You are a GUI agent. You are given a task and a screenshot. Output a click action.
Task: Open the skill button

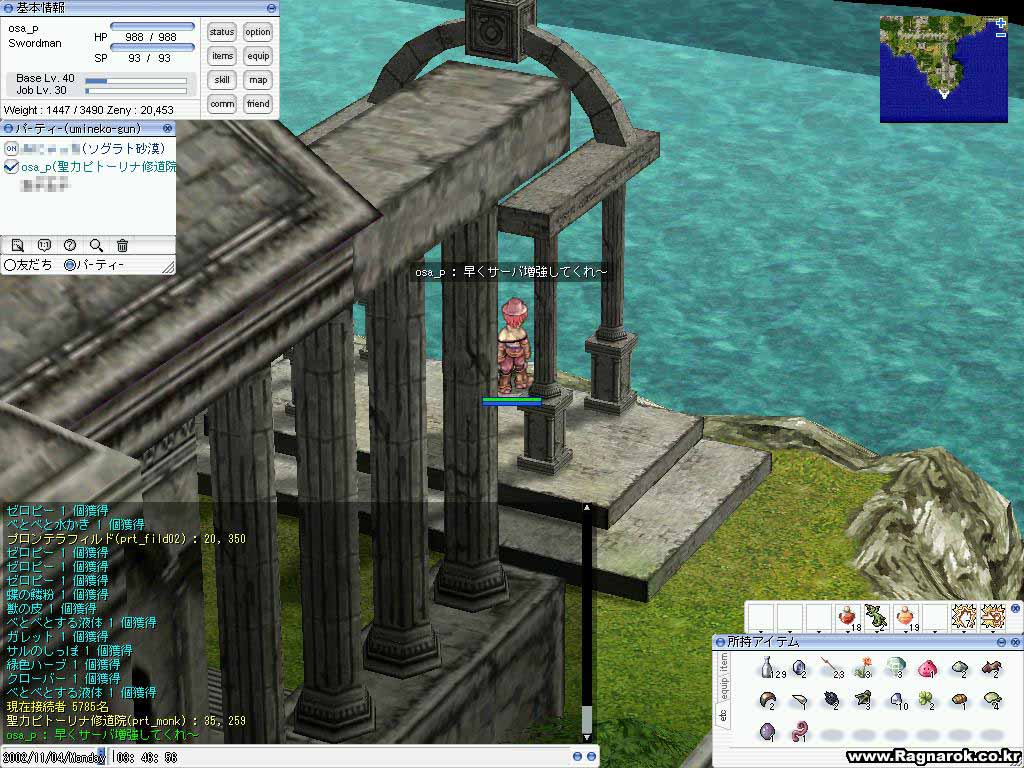[x=222, y=80]
